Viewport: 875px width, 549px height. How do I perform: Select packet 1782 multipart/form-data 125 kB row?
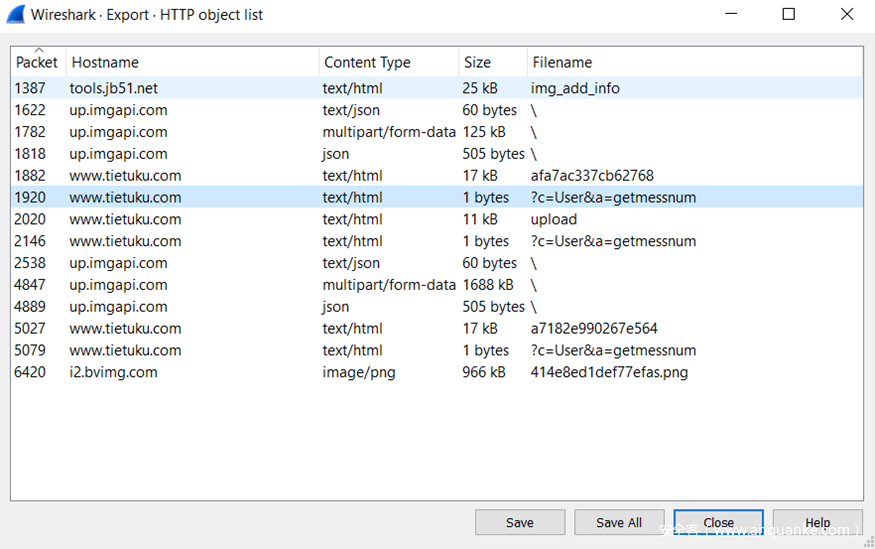(437, 132)
